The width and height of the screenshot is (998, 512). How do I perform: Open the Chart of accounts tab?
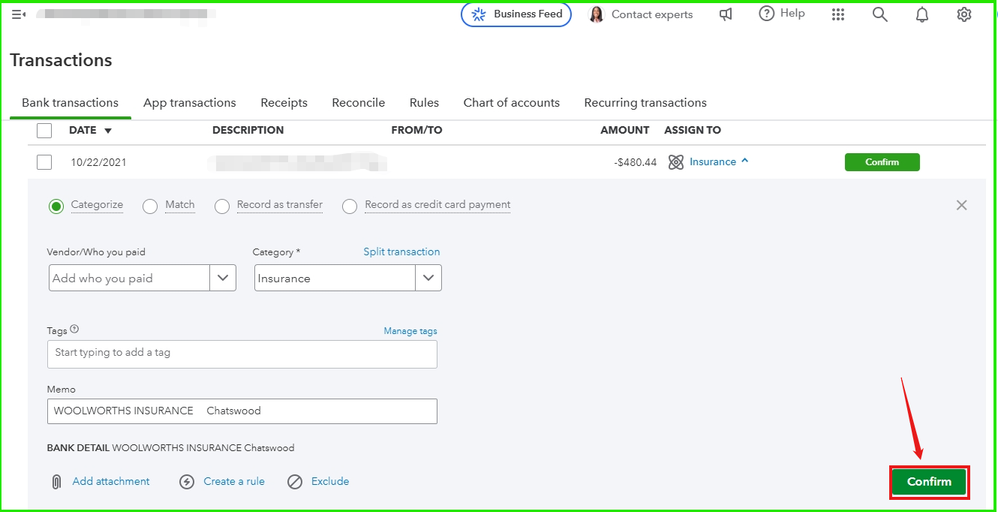(511, 103)
